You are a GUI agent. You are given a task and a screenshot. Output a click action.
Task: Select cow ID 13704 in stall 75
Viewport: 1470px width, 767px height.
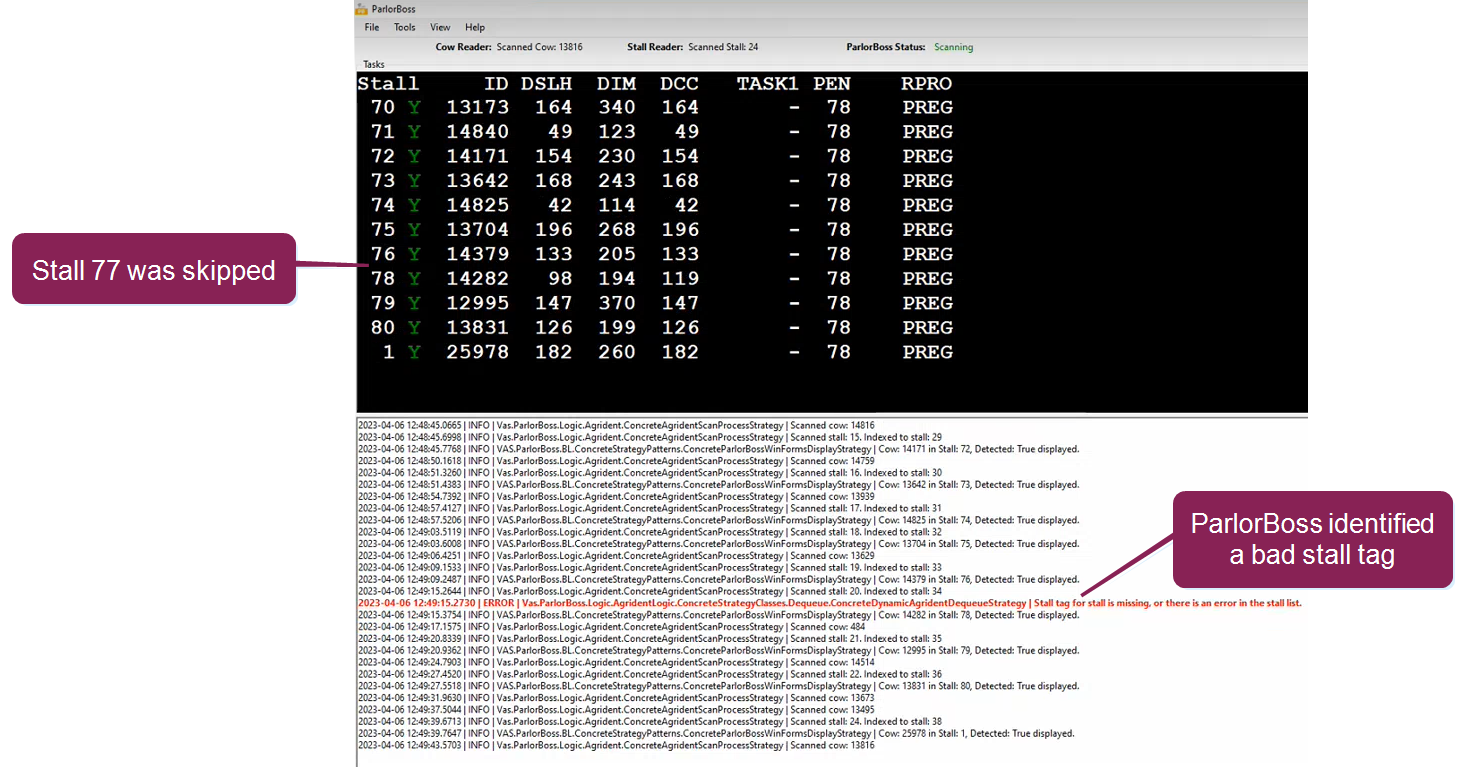pyautogui.click(x=477, y=230)
